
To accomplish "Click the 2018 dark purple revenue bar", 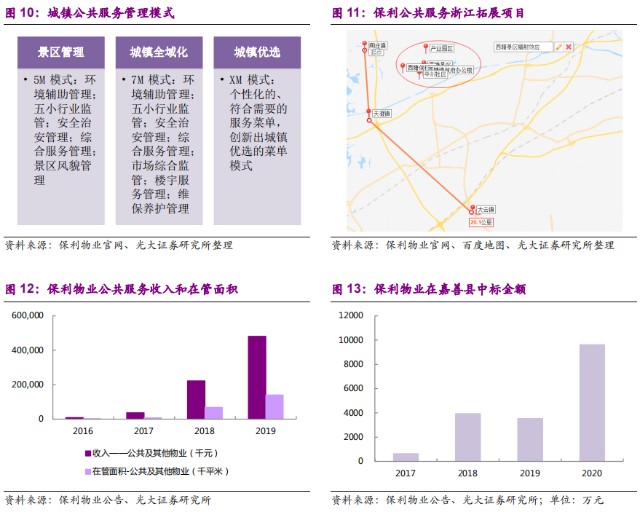I will point(196,399).
